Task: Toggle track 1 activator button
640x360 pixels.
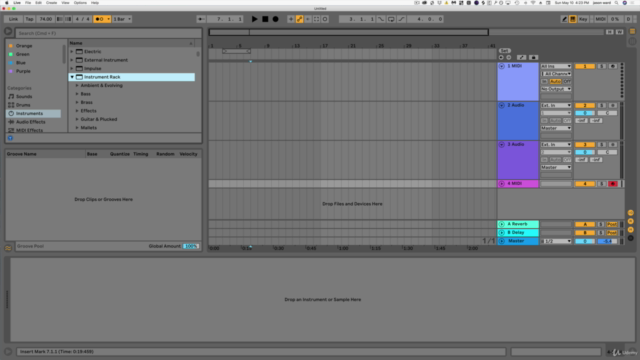Action: click(x=585, y=66)
